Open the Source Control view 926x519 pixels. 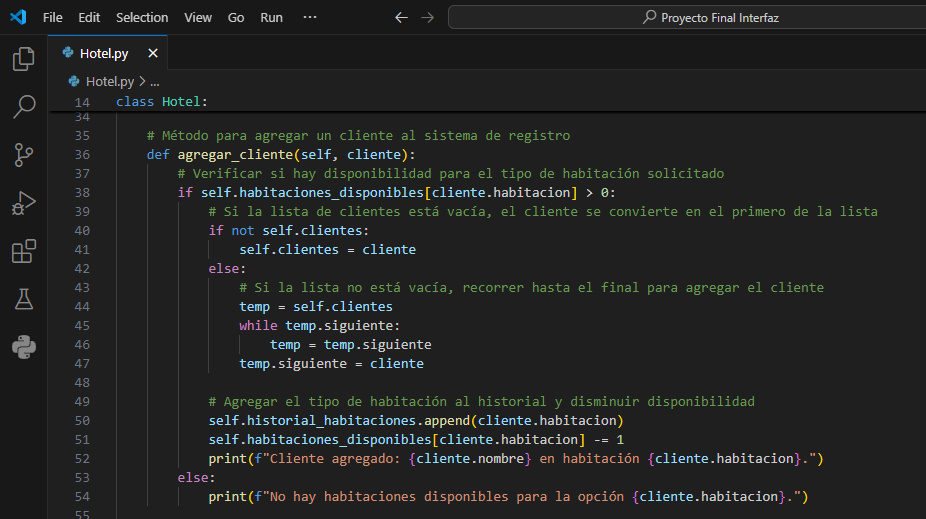click(23, 155)
